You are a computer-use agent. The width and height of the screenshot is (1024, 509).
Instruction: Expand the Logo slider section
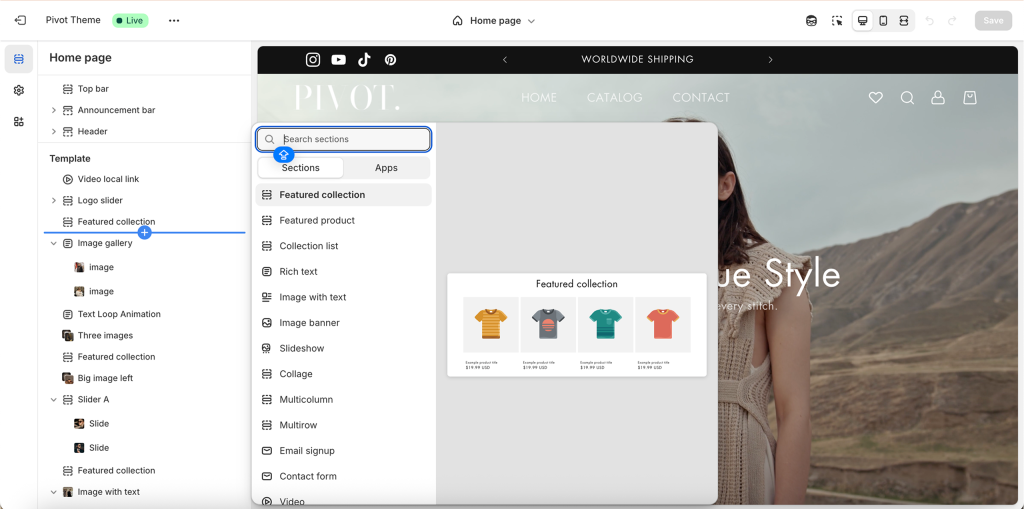tap(54, 201)
